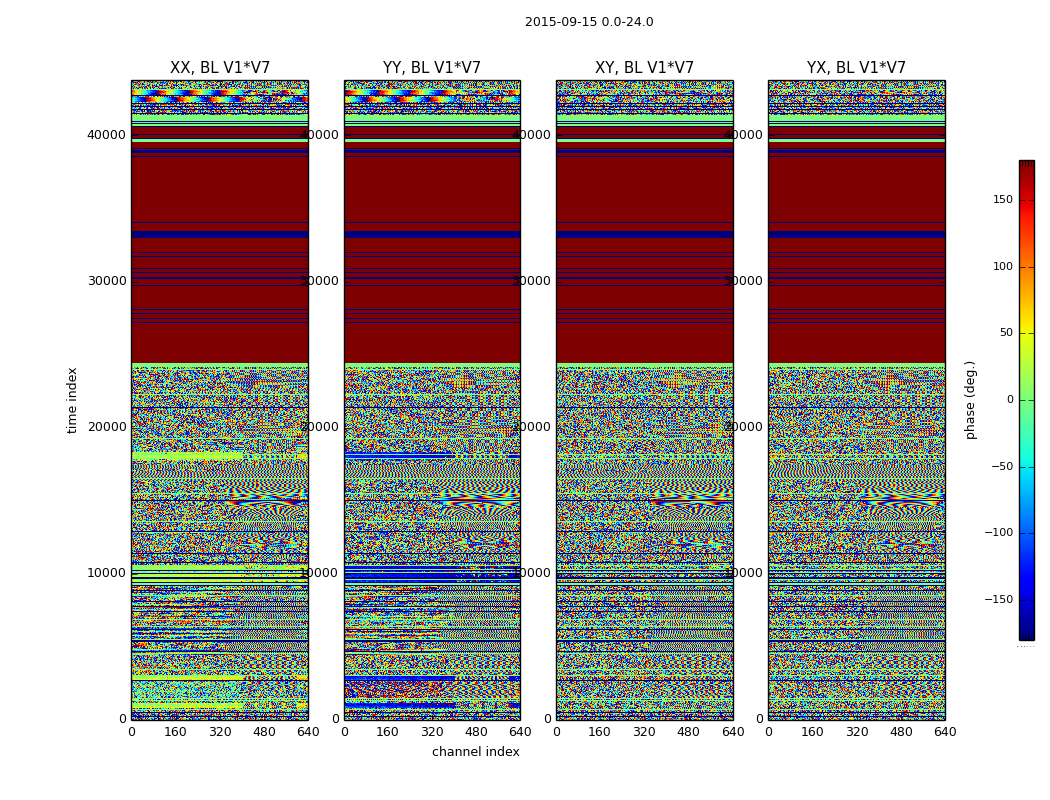
Task: Click the XY, BL V1*V7 subplot title
Action: click(644, 68)
